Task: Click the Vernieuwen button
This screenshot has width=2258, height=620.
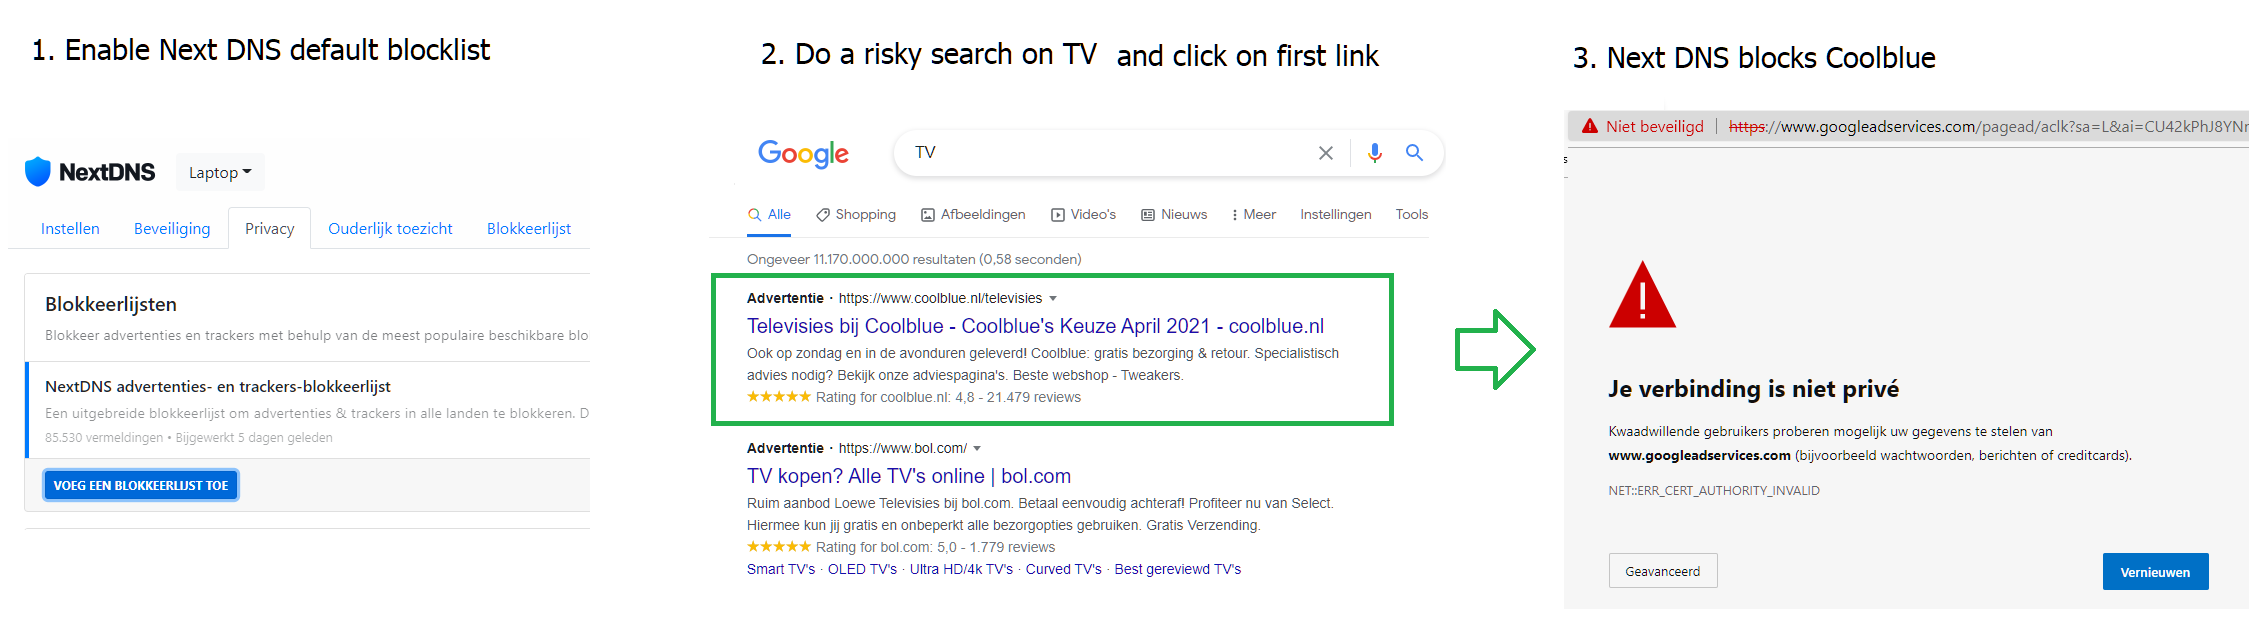Action: [x=2155, y=572]
